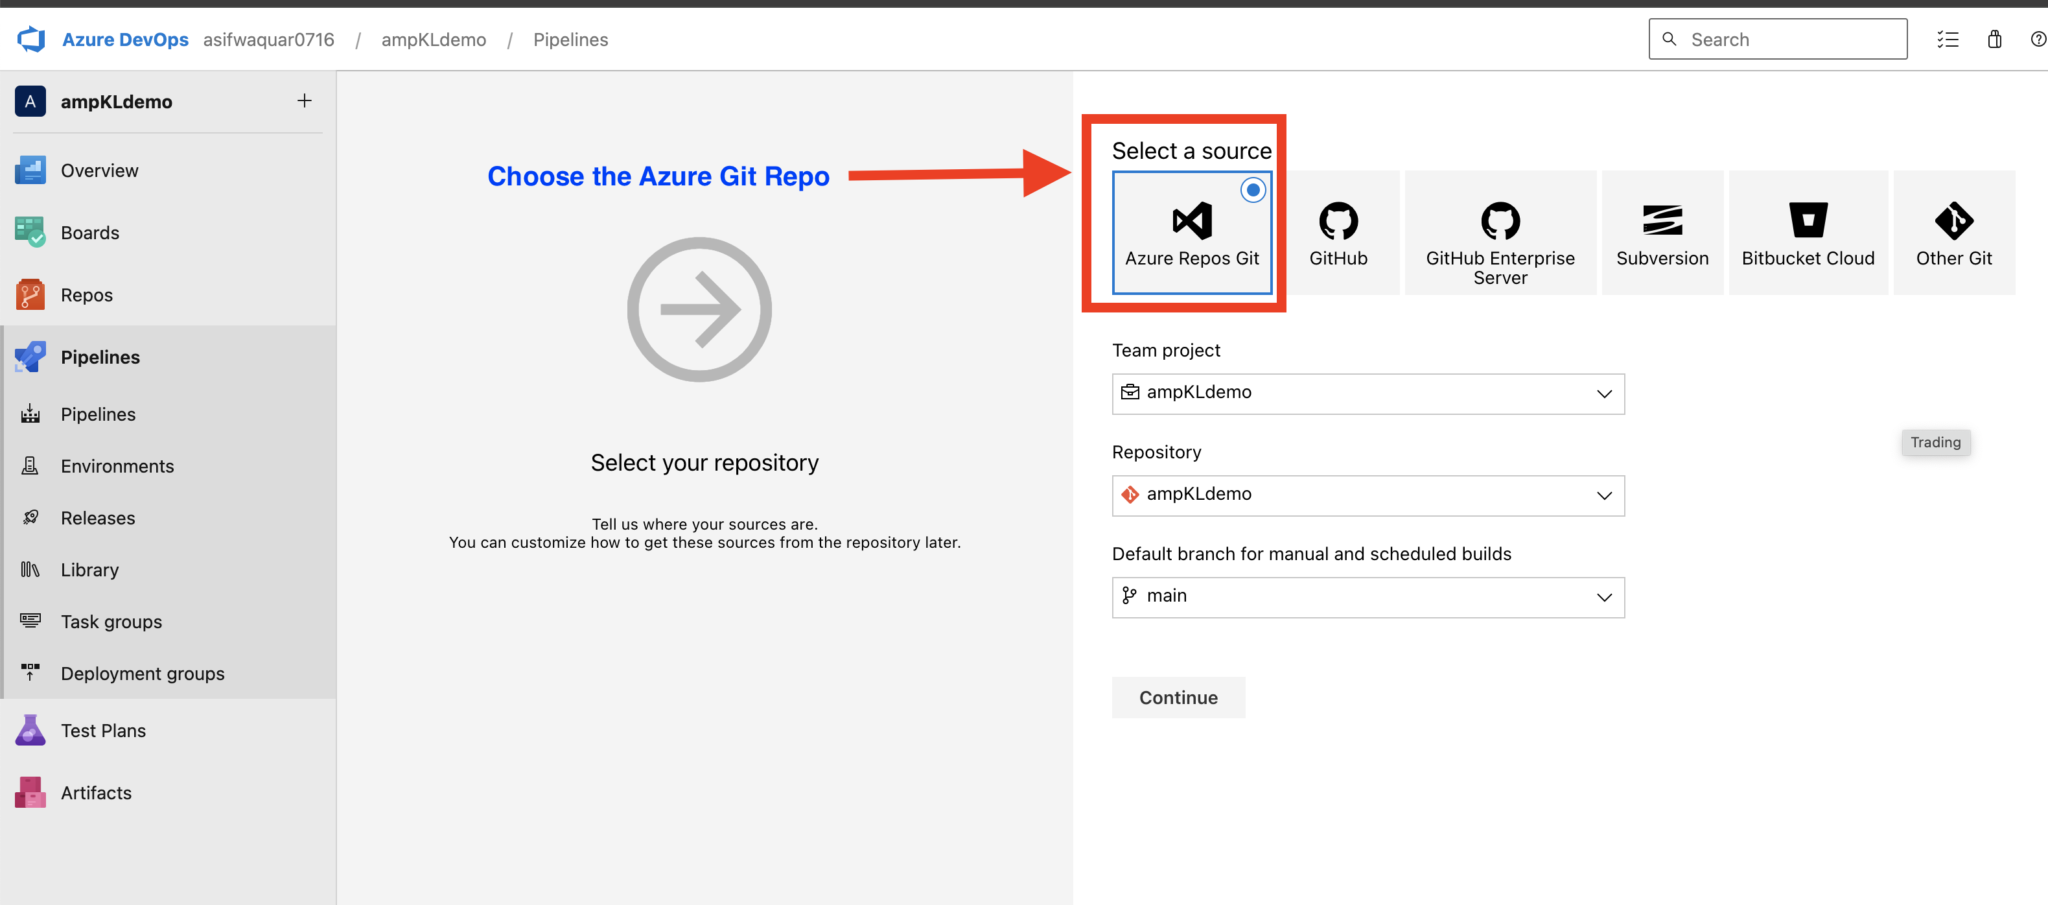Screen dimensions: 2048x905
Task: Open the Releases page
Action: [97, 517]
